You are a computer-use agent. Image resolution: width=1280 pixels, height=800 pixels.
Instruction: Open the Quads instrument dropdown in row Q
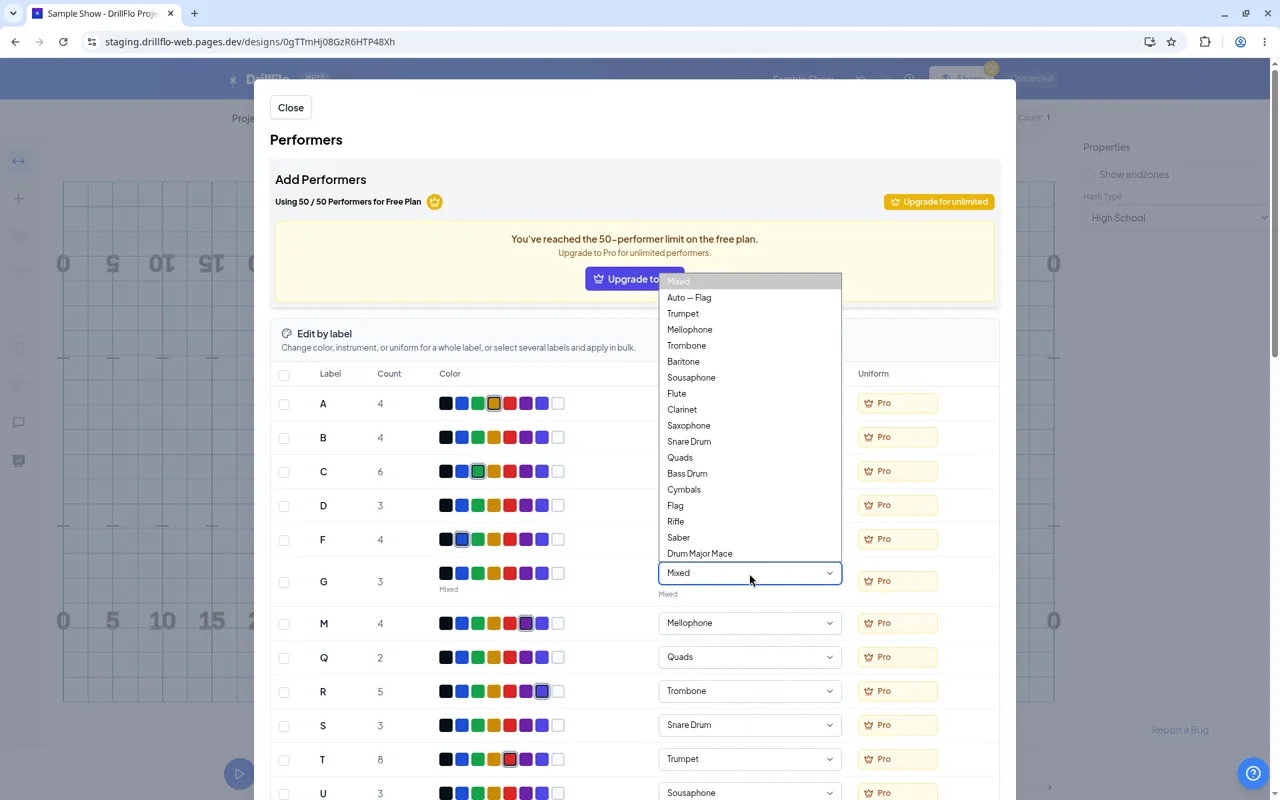tap(750, 657)
